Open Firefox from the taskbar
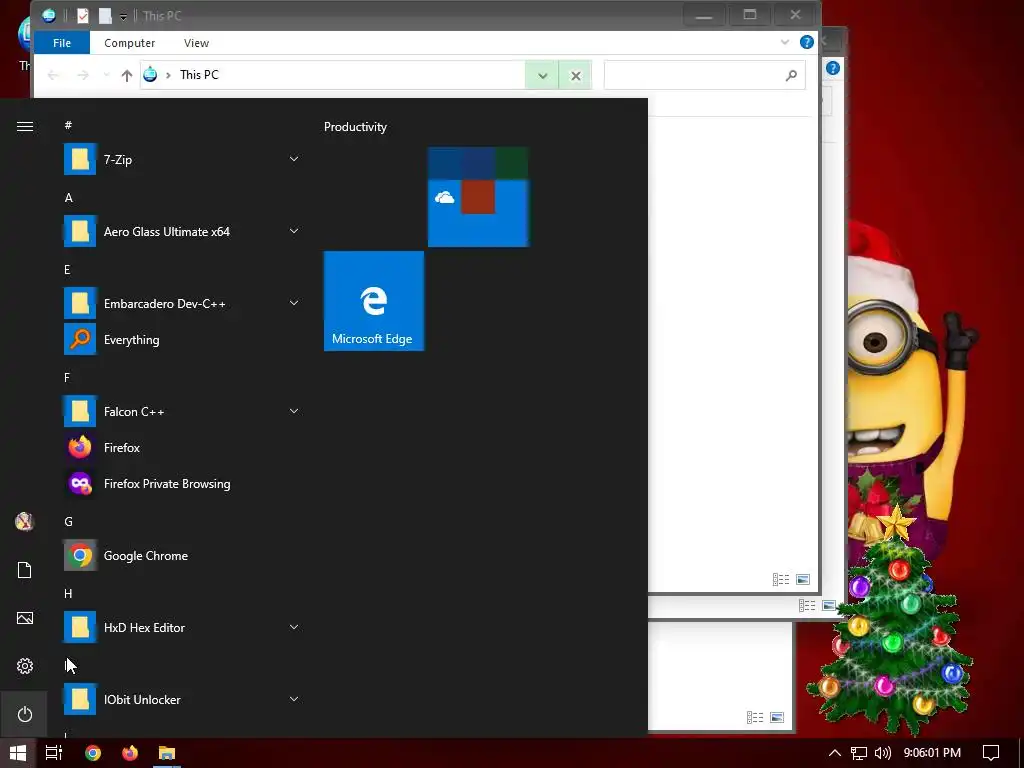The image size is (1024, 768). point(130,753)
